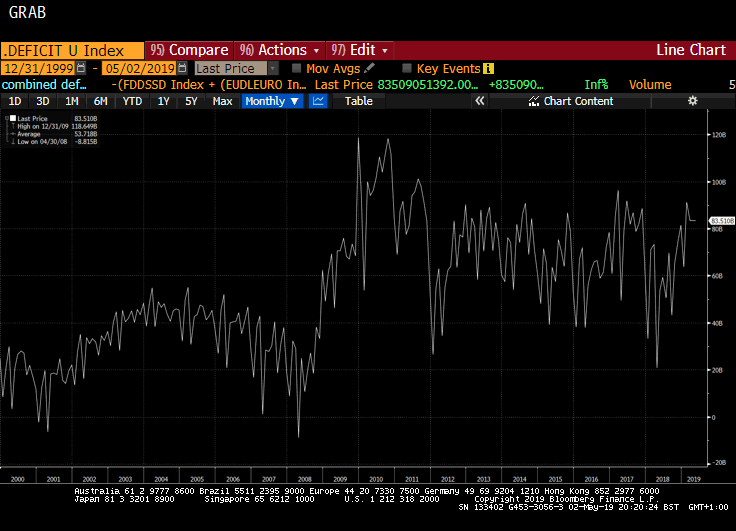Open the start date calendar picker
Viewport: 736px width, 531px height.
(81, 68)
